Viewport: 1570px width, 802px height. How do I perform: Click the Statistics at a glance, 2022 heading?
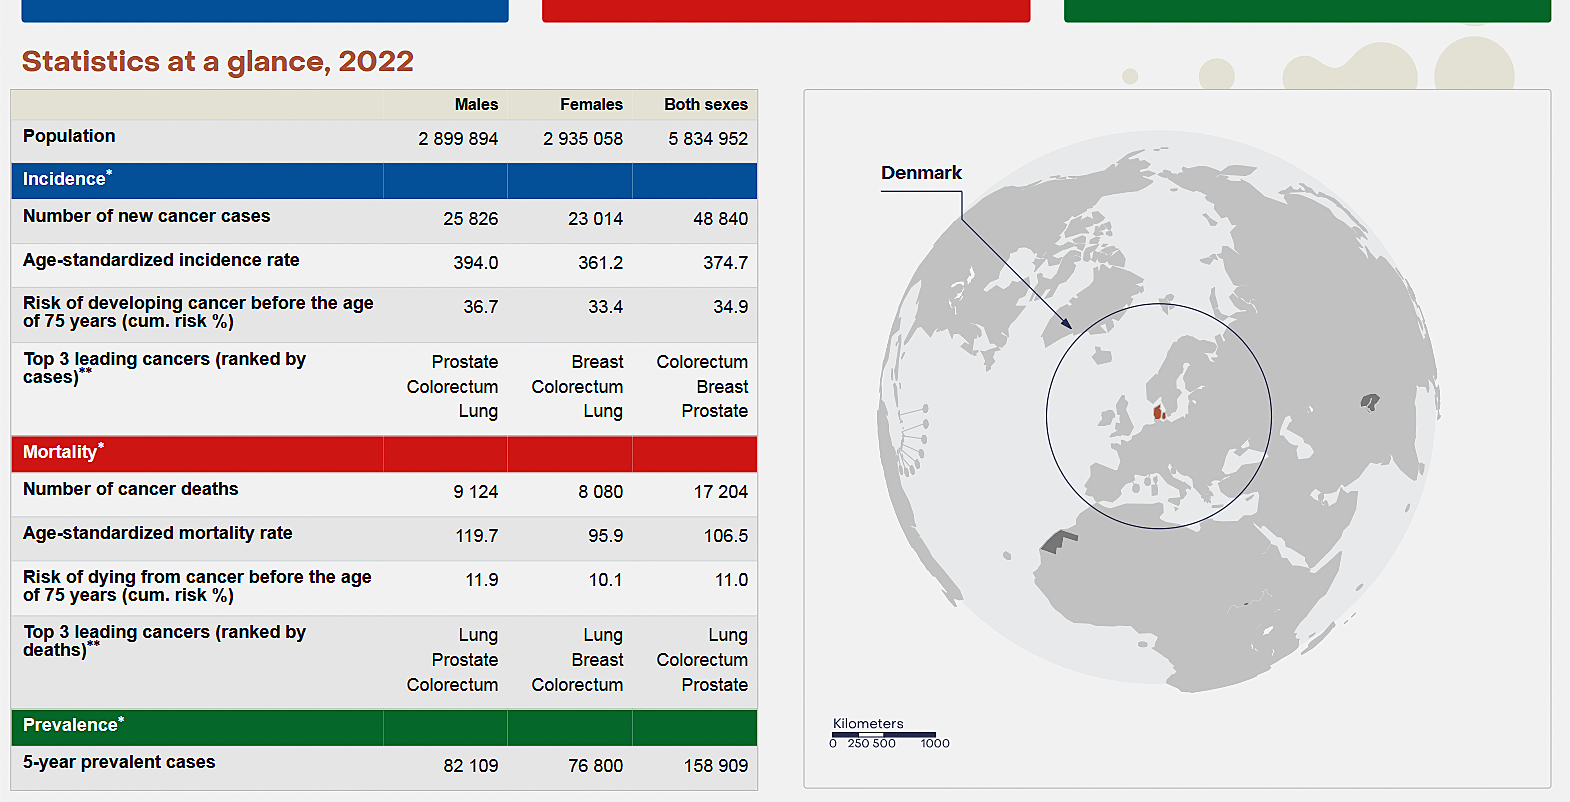coord(218,62)
